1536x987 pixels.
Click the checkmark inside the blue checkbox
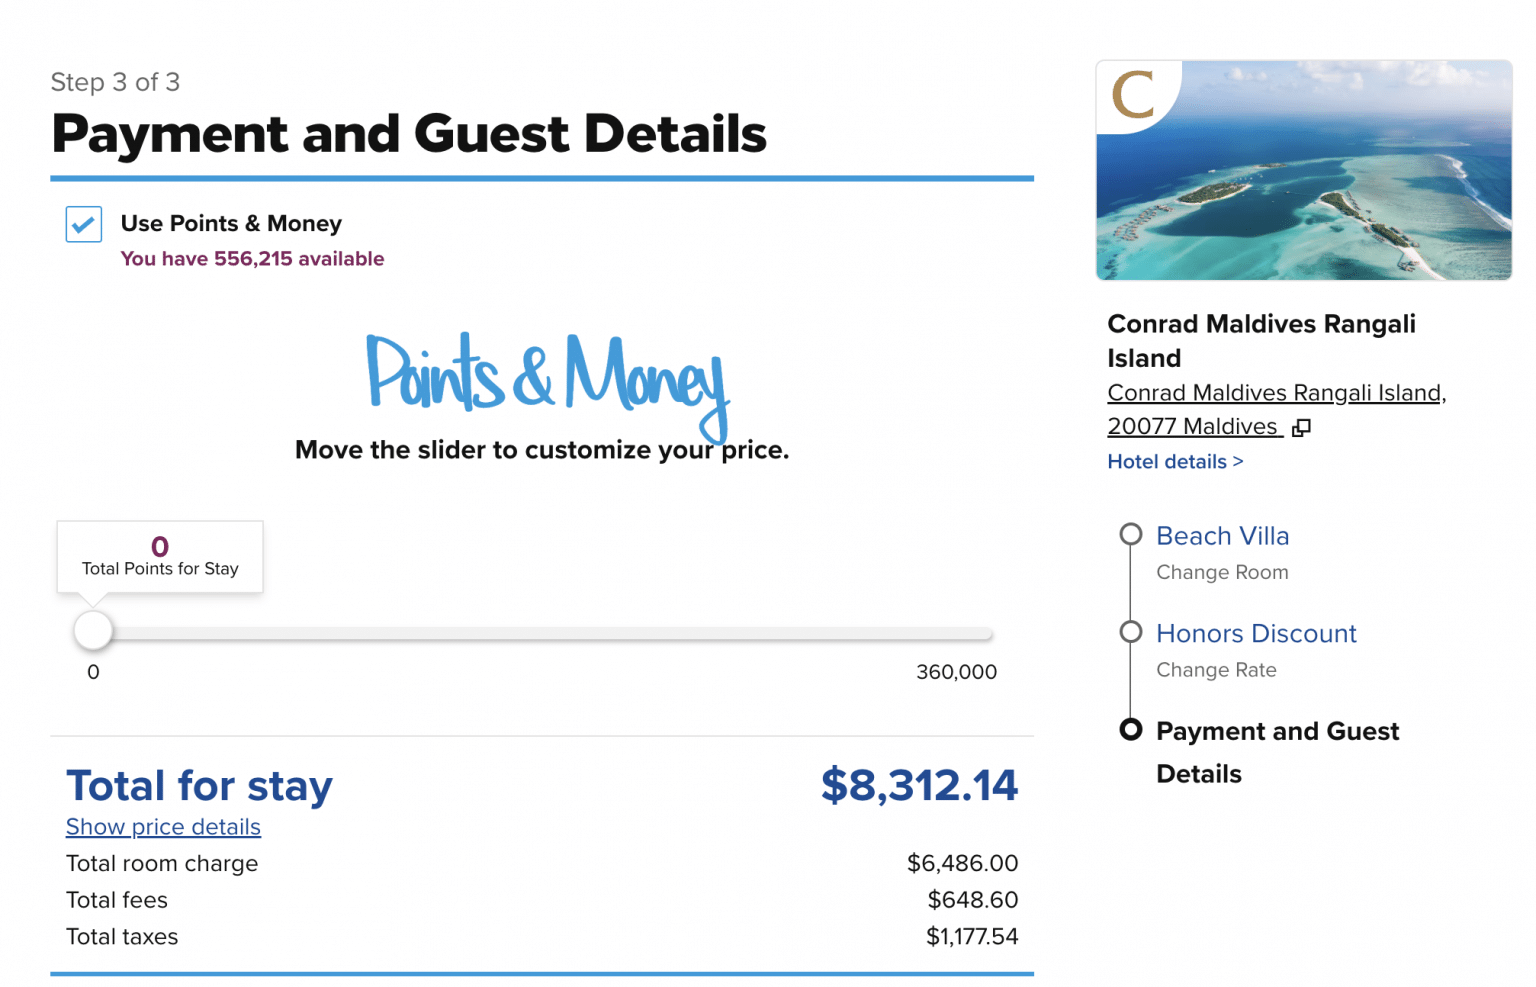(x=84, y=224)
